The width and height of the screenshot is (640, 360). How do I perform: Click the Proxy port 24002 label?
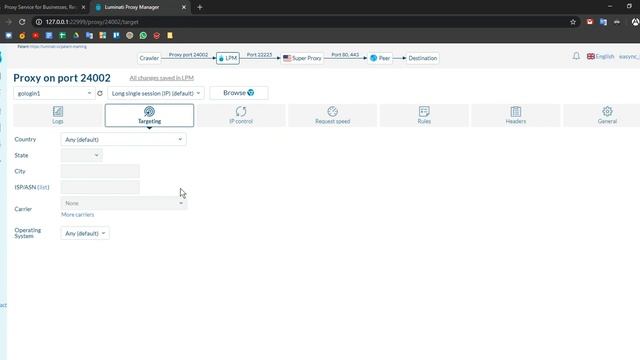(x=188, y=55)
